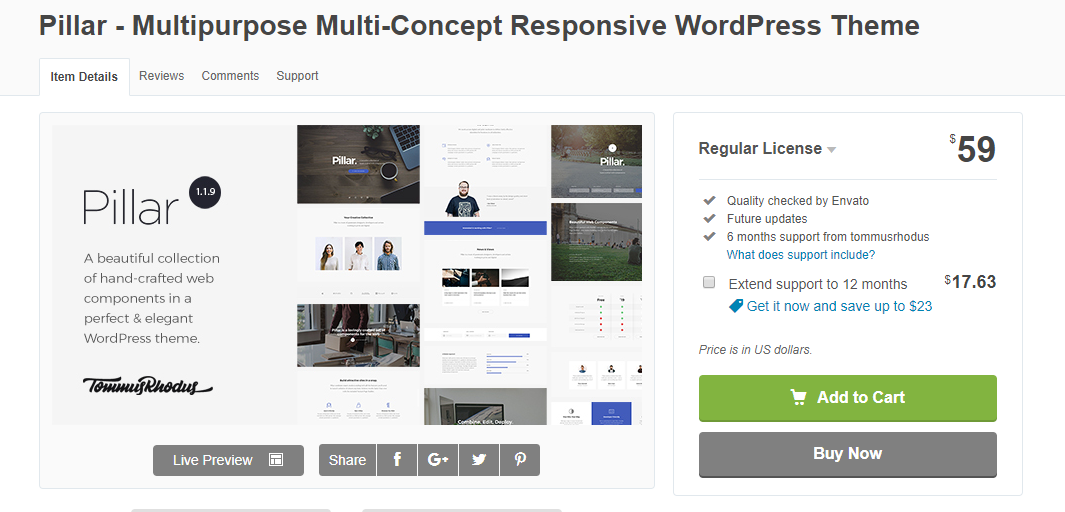
Task: Click 'Price is in US dollars.' note
Action: [755, 350]
